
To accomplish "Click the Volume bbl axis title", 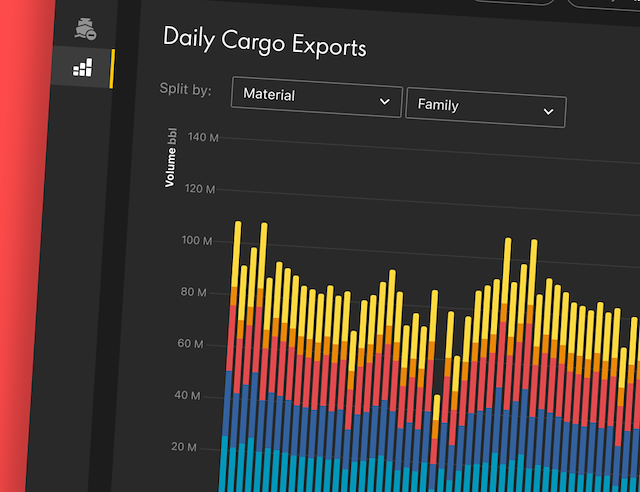I will pyautogui.click(x=171, y=158).
